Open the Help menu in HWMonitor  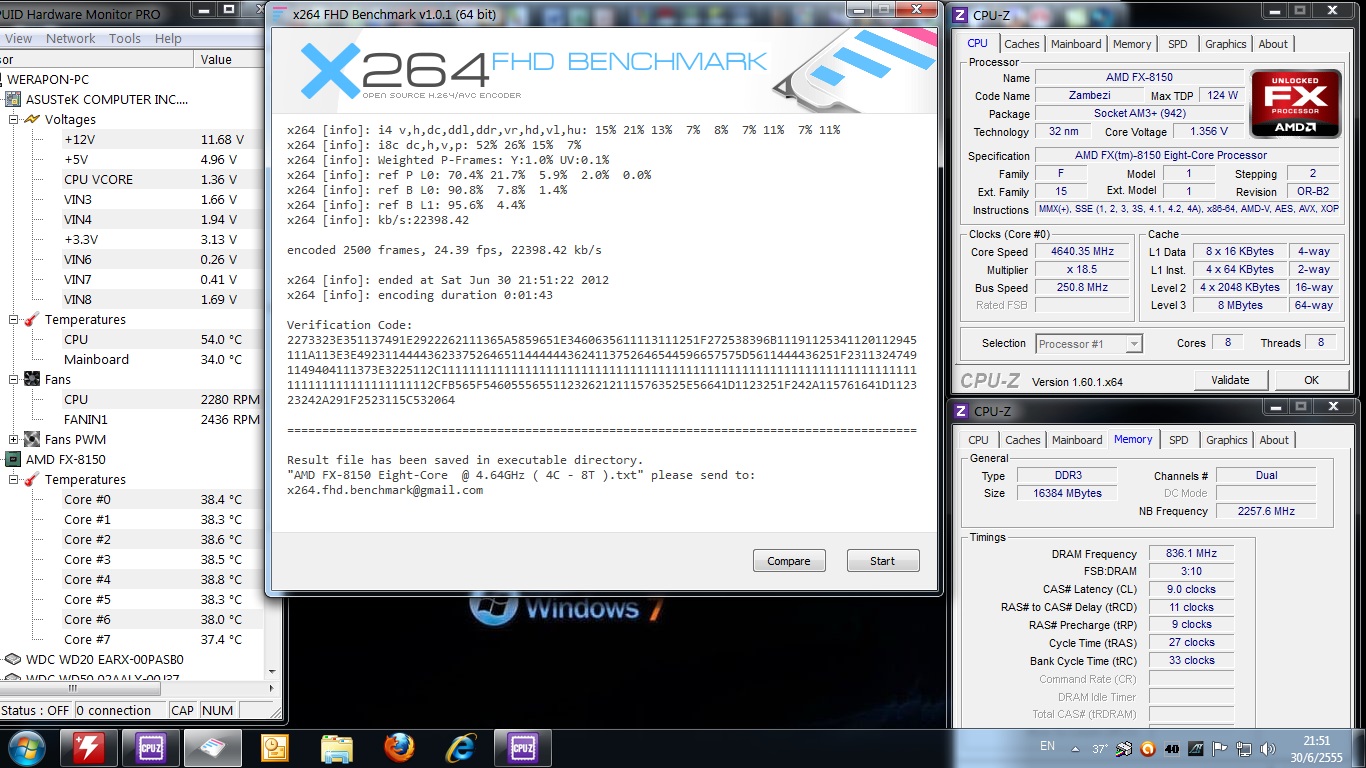click(x=168, y=38)
